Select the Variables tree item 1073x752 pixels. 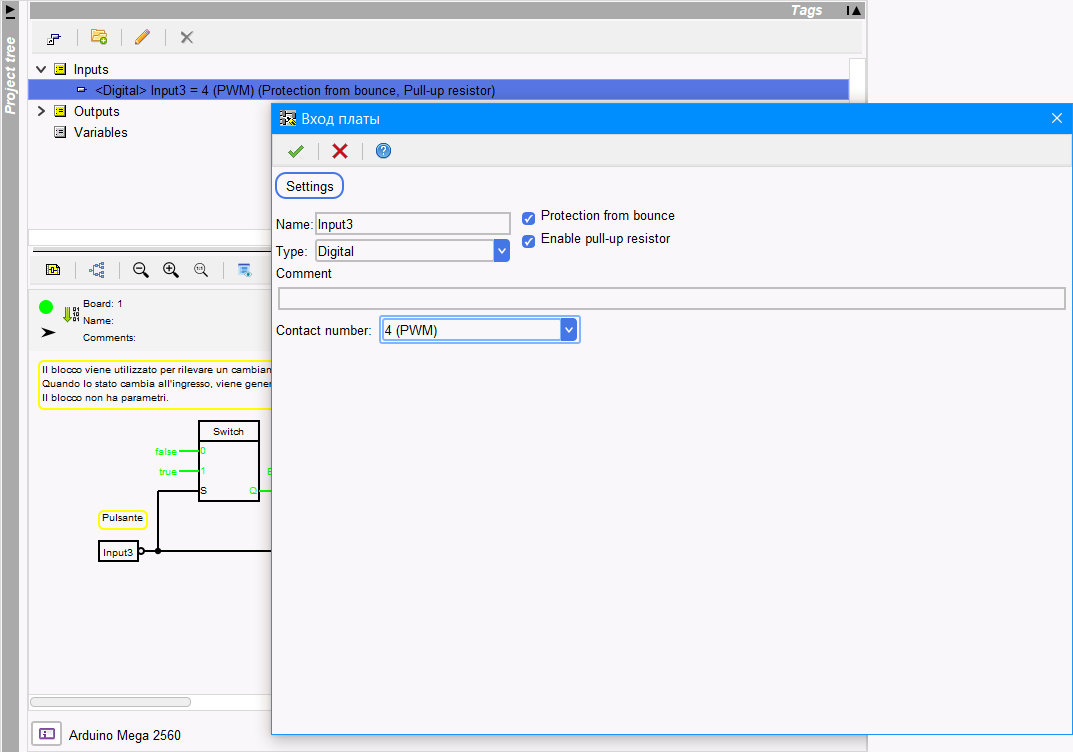100,132
